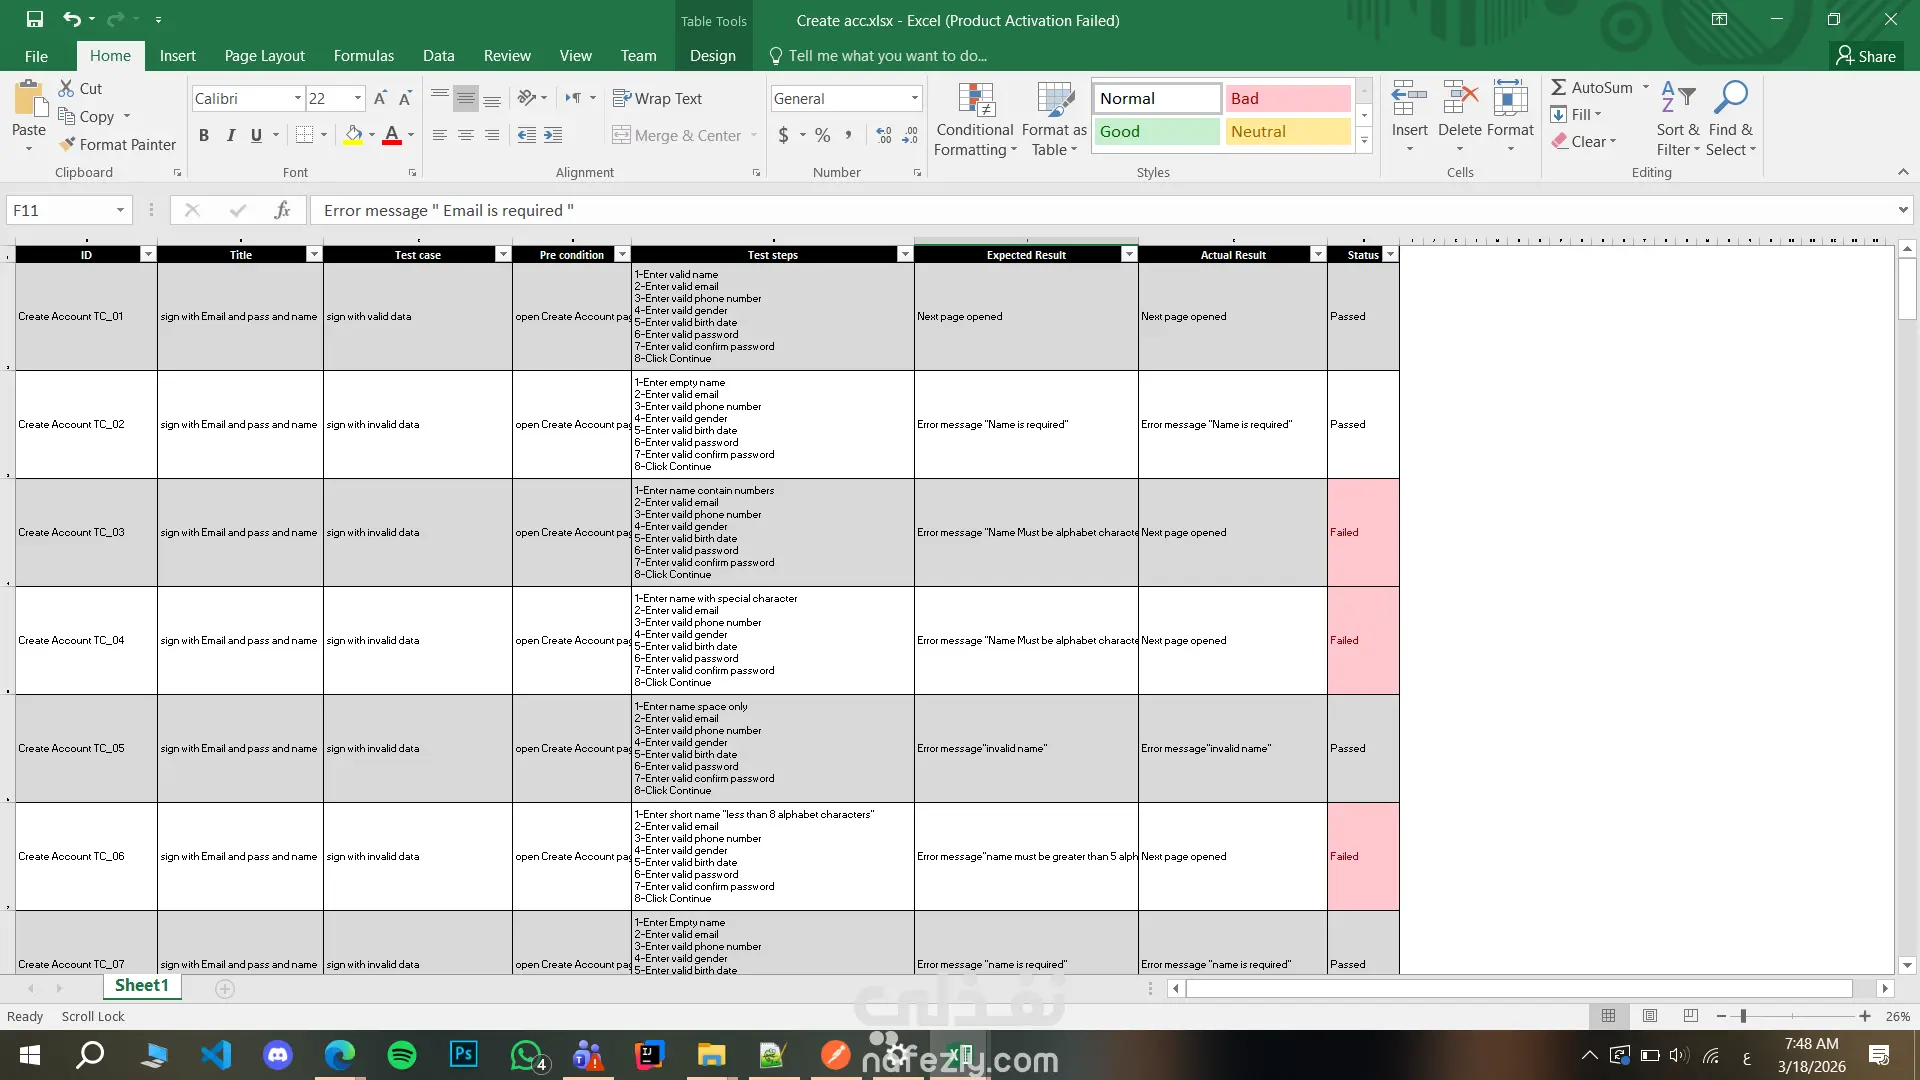Viewport: 1920px width, 1080px height.
Task: Apply the Bad cell style
Action: (x=1287, y=98)
